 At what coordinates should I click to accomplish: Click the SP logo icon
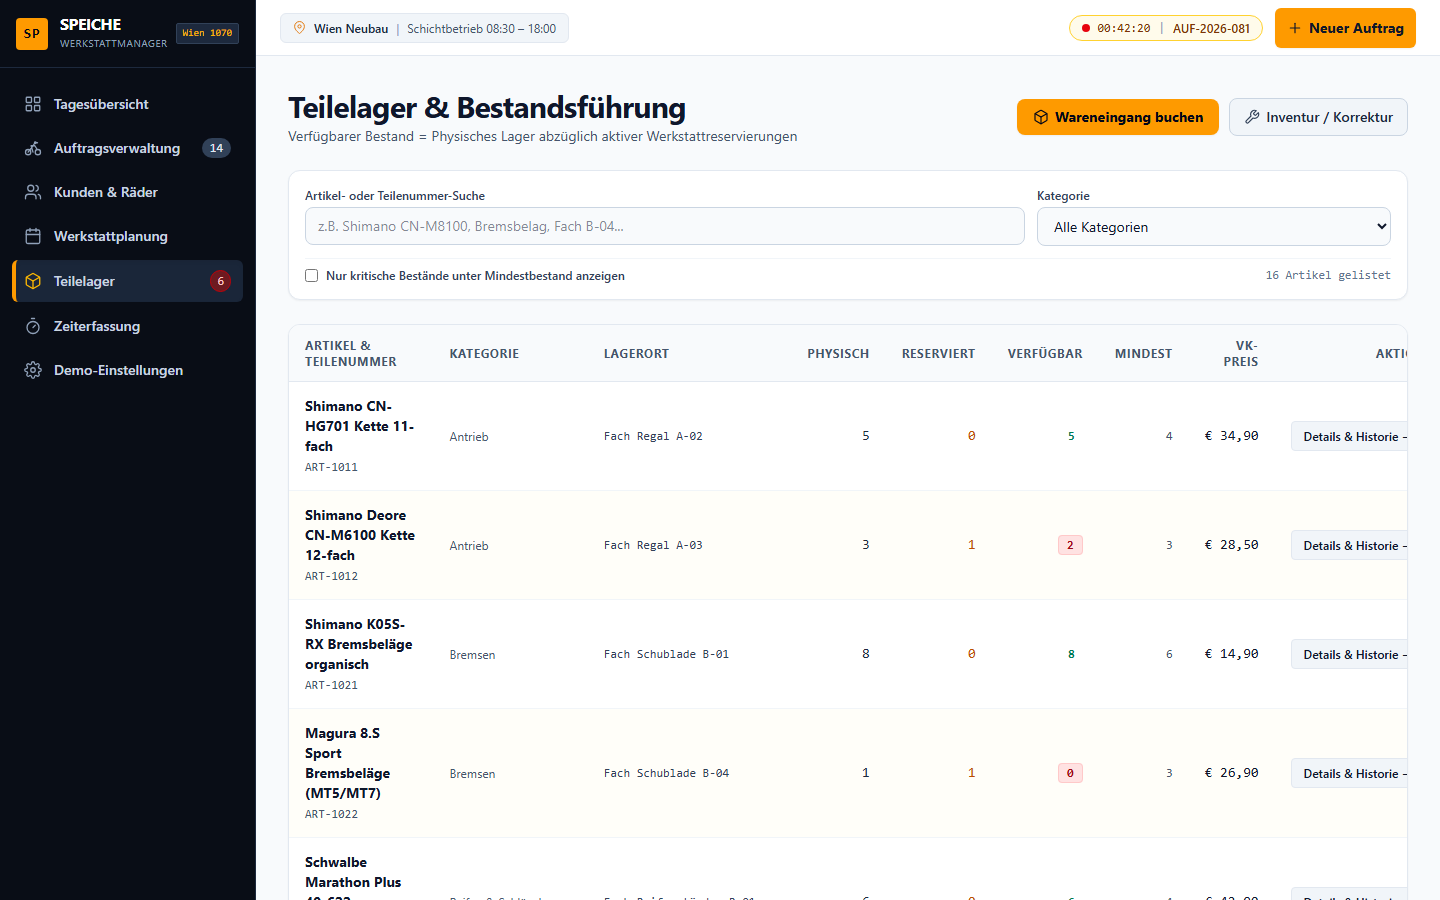(x=32, y=33)
